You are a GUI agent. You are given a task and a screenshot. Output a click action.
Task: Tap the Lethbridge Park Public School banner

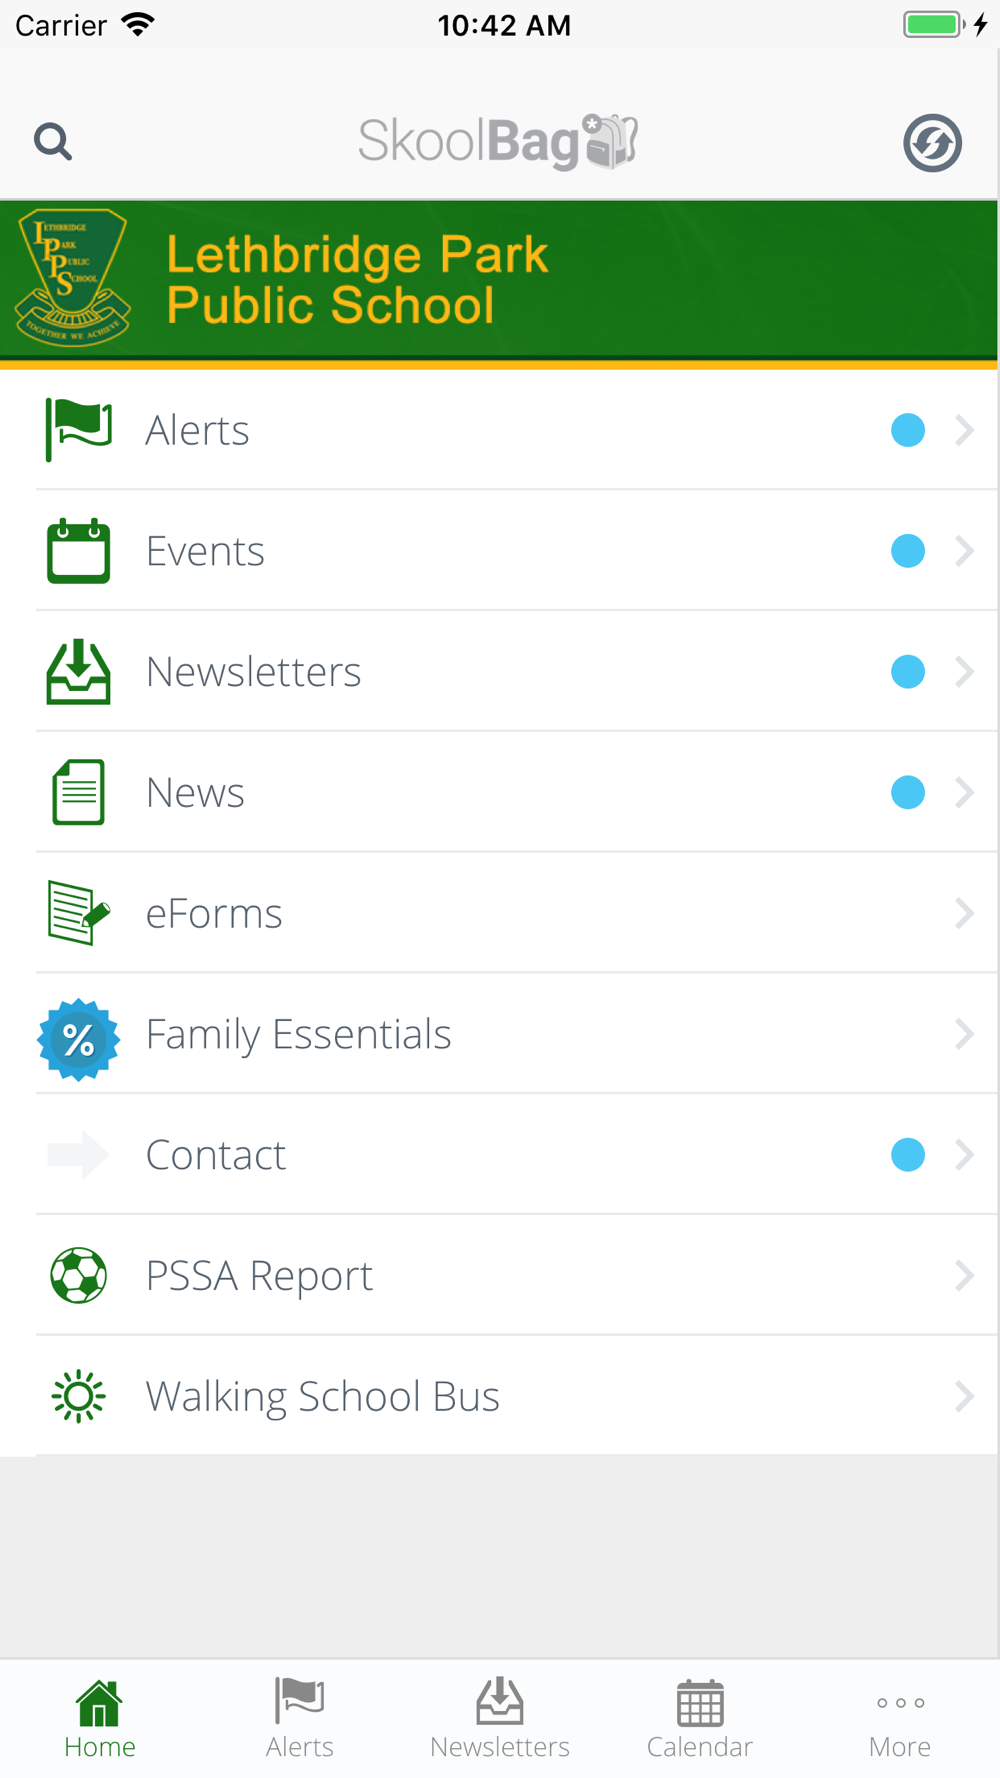coord(500,281)
